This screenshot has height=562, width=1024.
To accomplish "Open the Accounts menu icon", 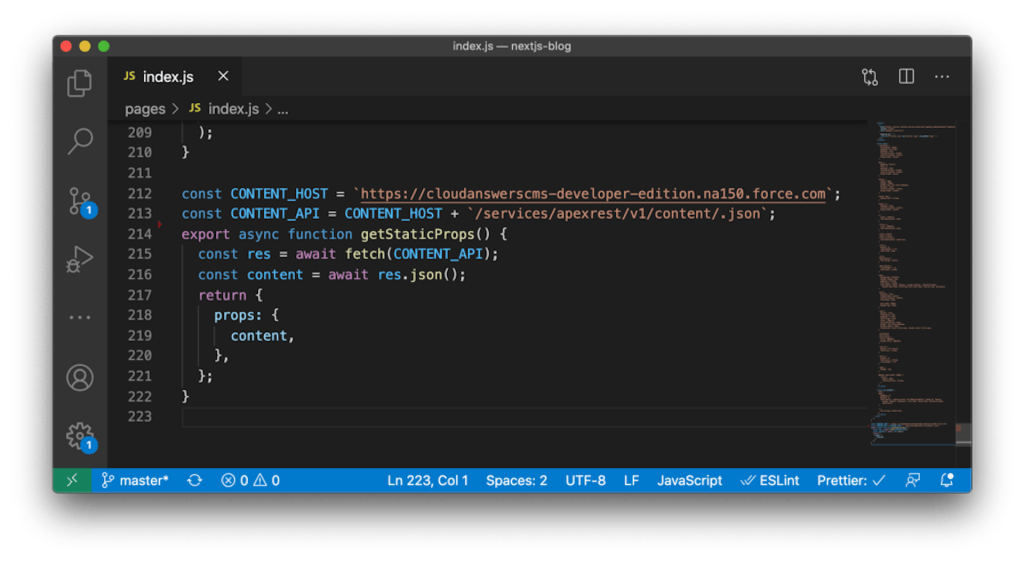I will 80,377.
